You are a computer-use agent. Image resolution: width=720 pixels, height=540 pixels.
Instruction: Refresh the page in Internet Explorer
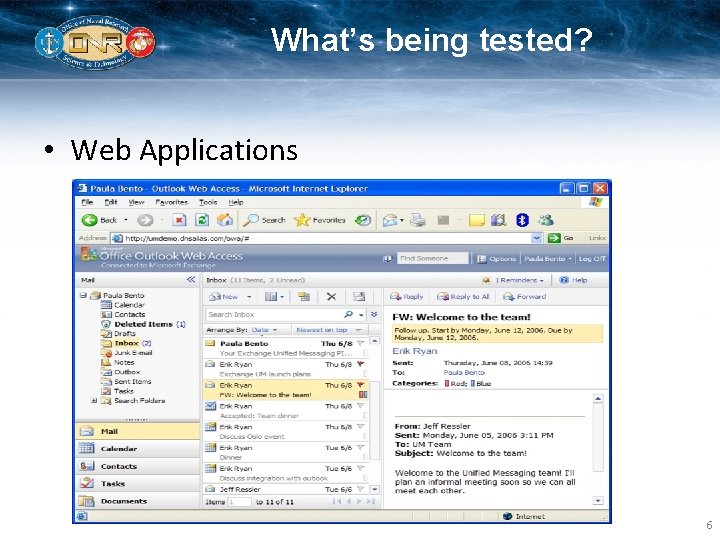pos(202,220)
